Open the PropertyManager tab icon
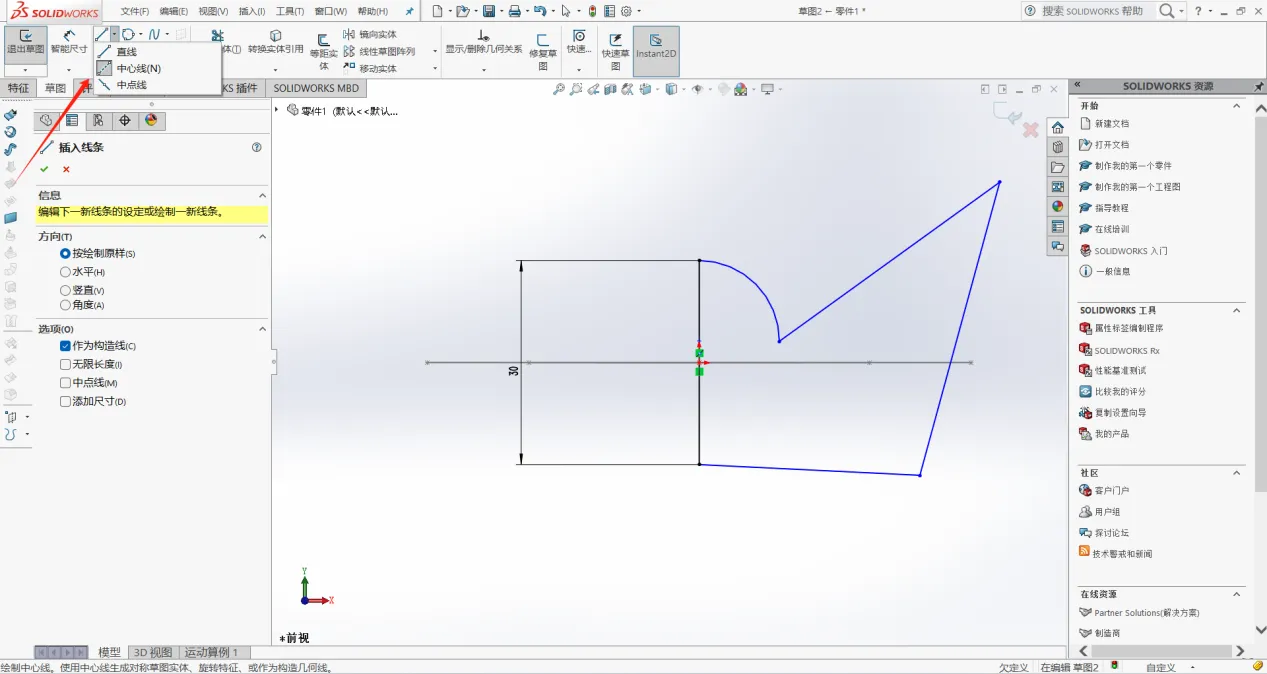The width and height of the screenshot is (1267, 674). pyautogui.click(x=72, y=121)
